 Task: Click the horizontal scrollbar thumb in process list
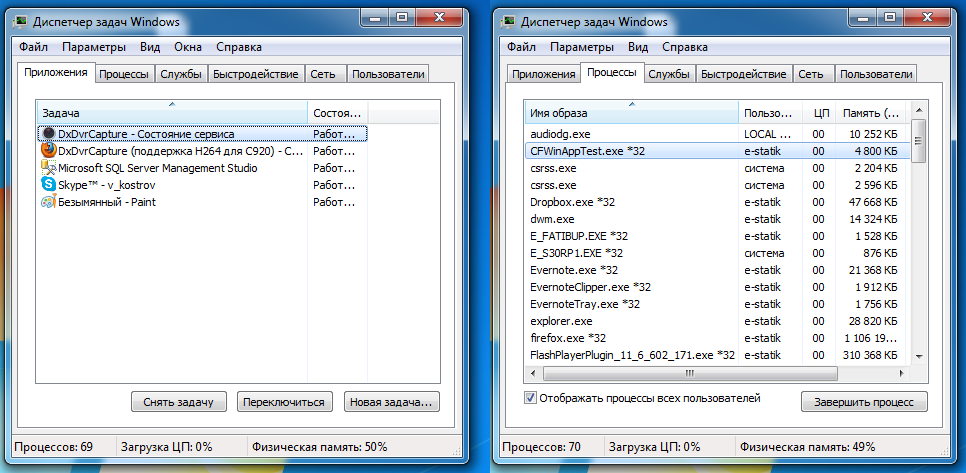[x=689, y=373]
